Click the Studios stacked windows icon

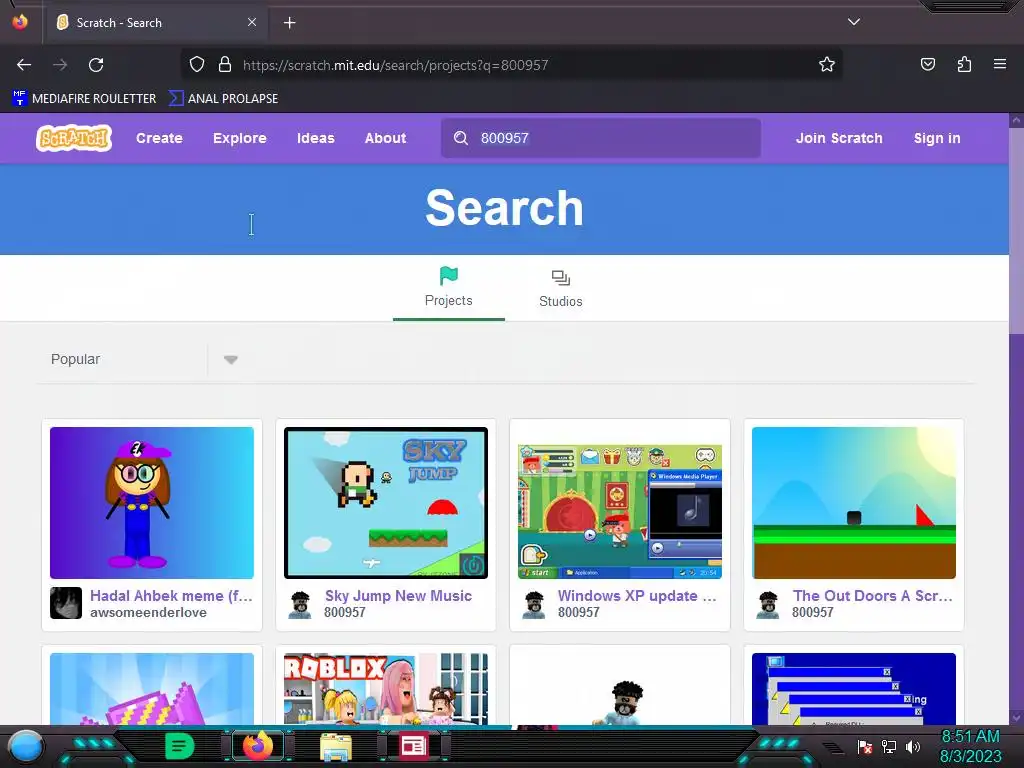point(560,278)
